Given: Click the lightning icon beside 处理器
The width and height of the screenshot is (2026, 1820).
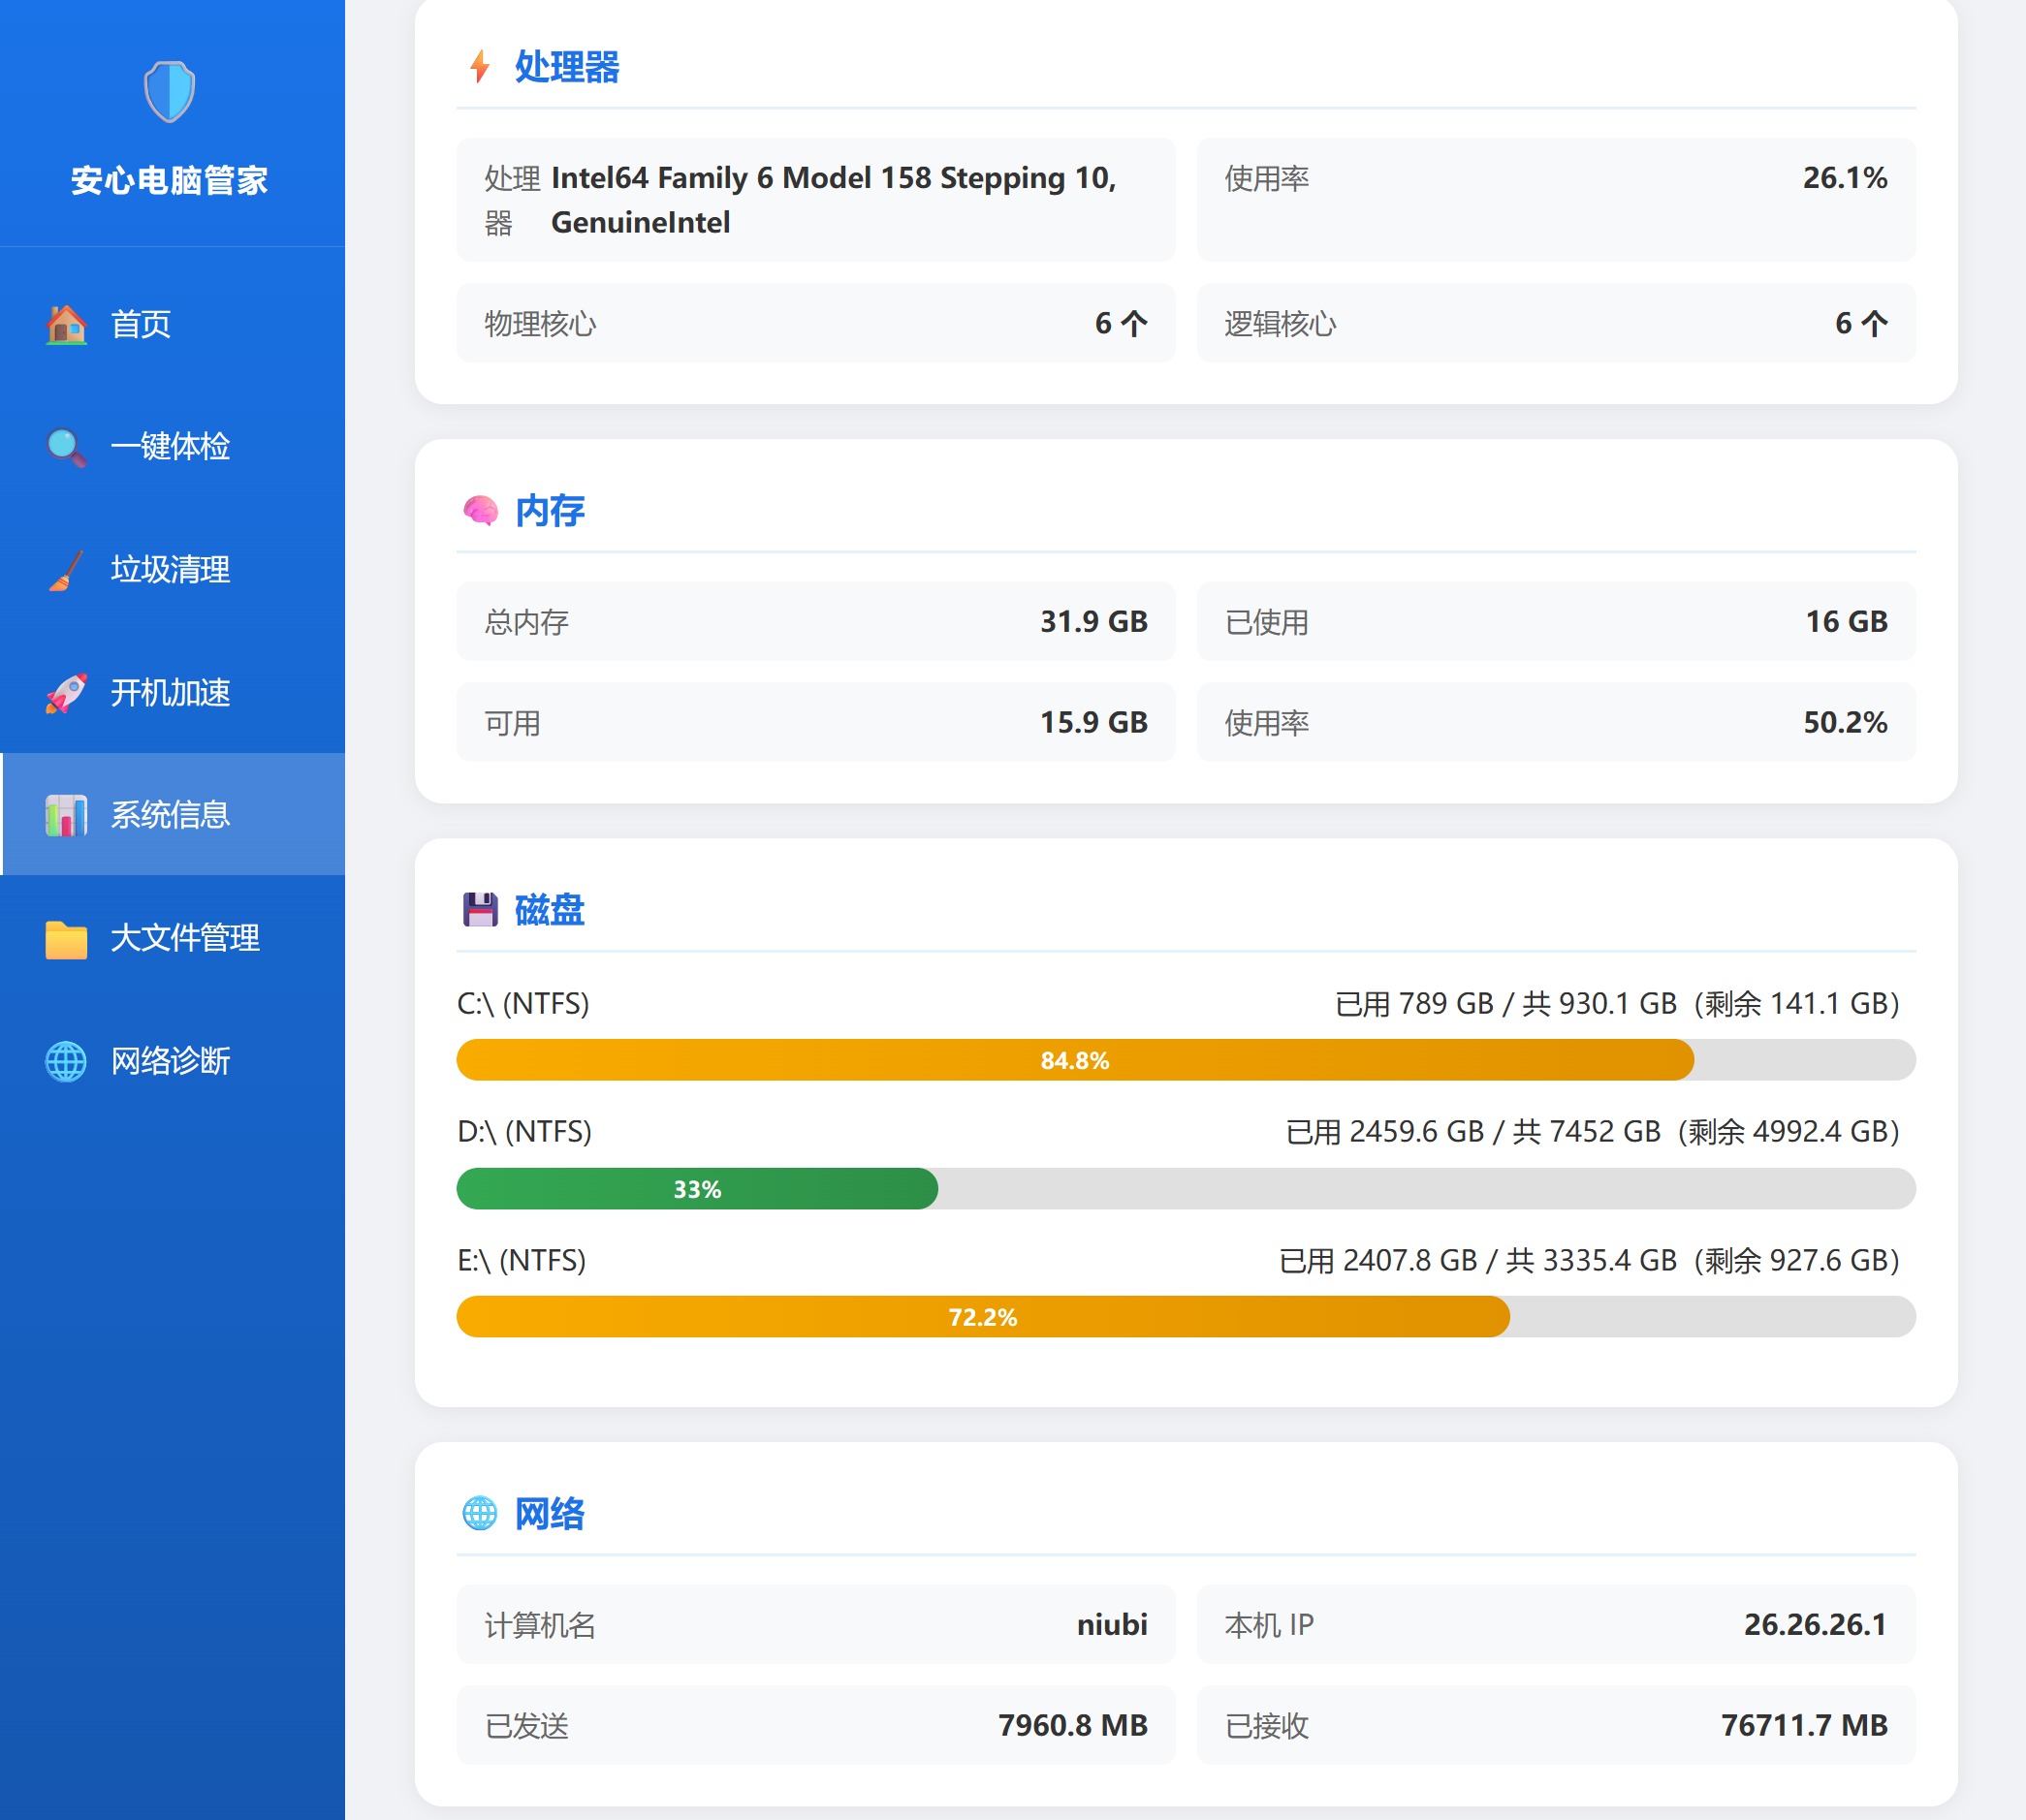Looking at the screenshot, I should [x=480, y=67].
